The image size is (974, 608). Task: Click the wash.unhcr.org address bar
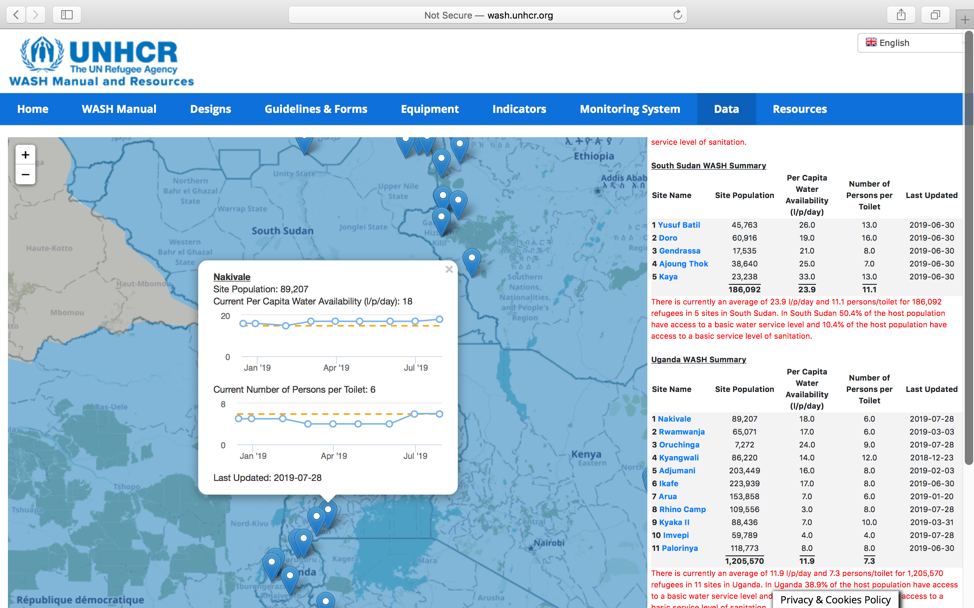[x=488, y=15]
